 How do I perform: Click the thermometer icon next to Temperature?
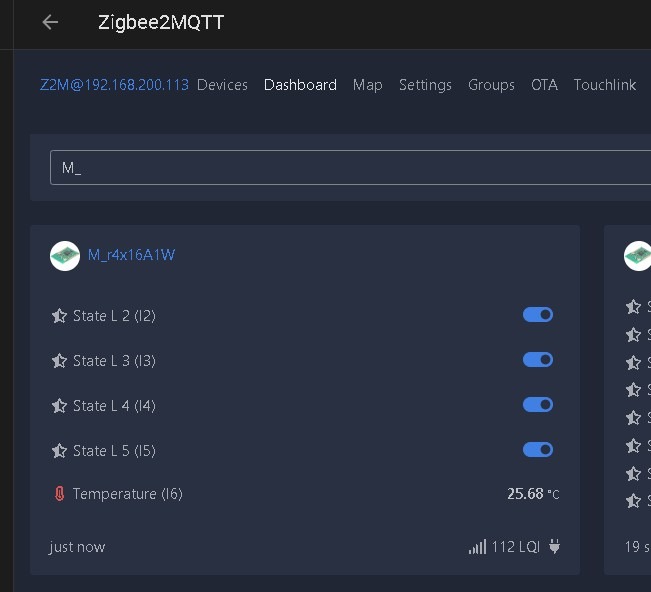point(59,494)
